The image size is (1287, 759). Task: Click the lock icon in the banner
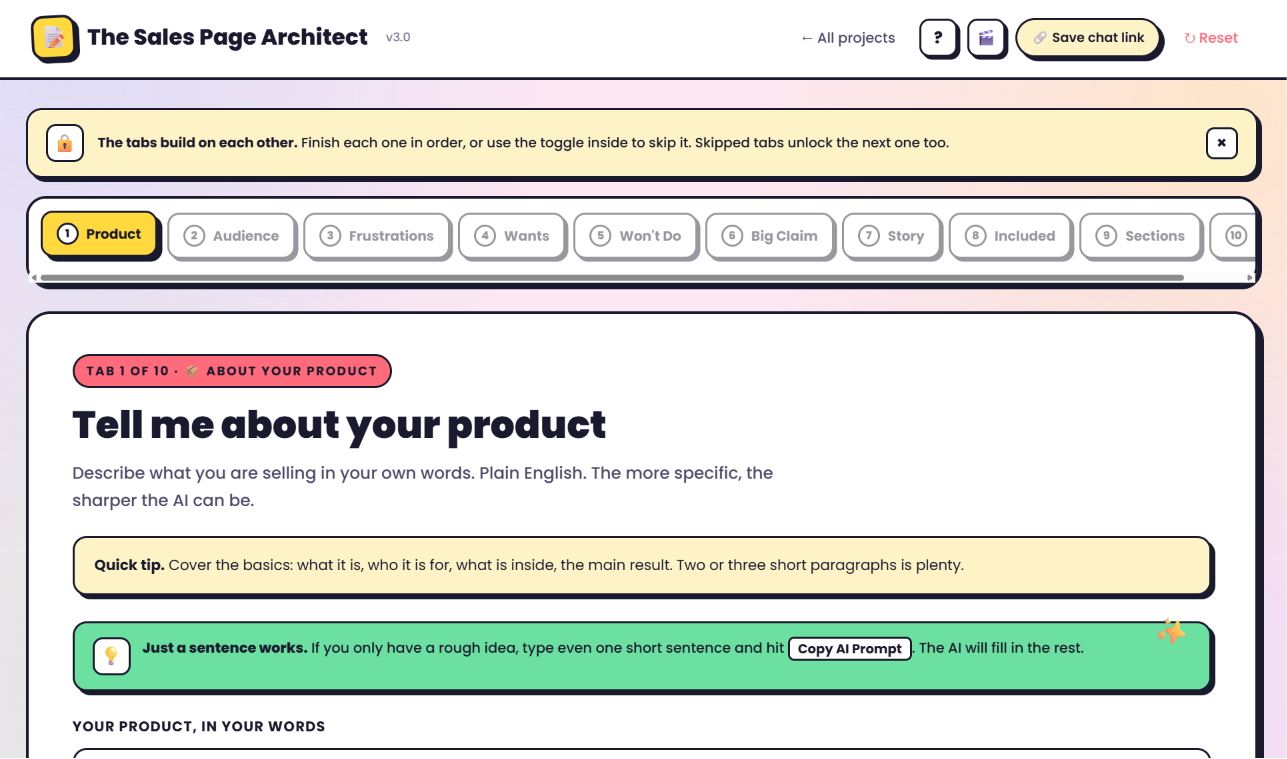64,143
